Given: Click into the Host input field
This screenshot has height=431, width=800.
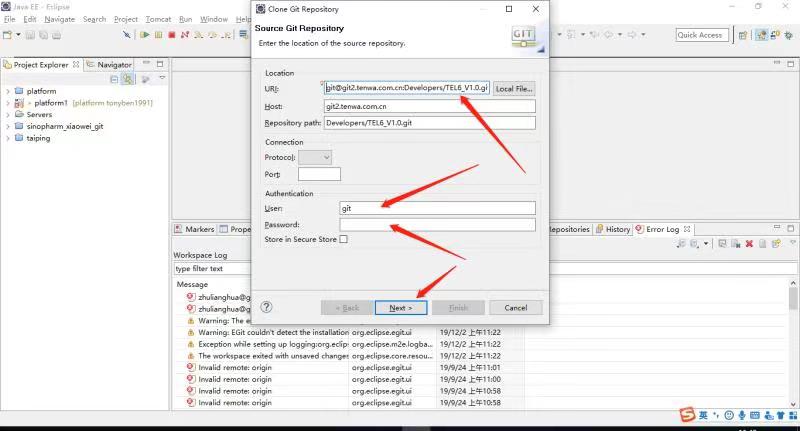Looking at the screenshot, I should pyautogui.click(x=430, y=106).
